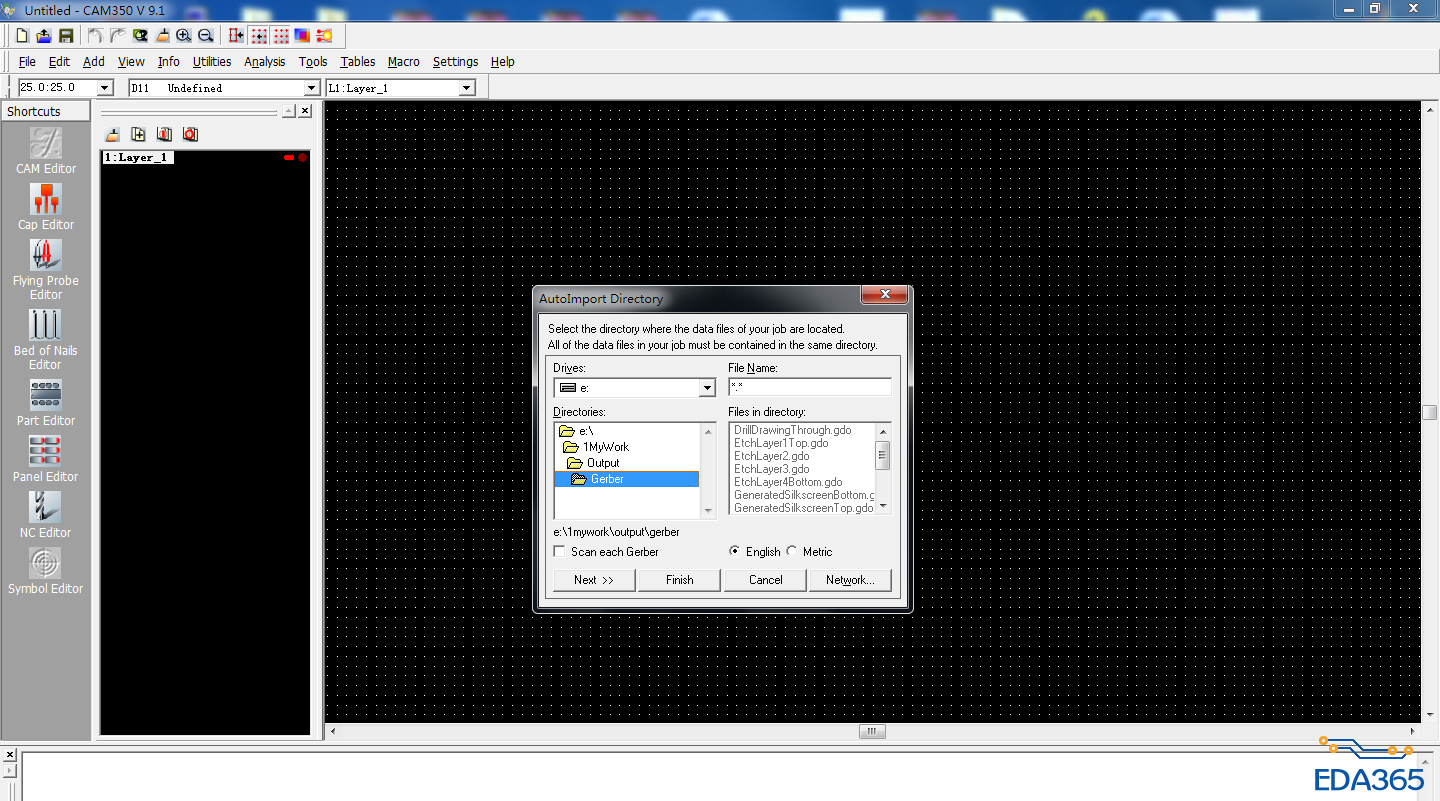Click the Files in directory scrollbar thumb
Image resolution: width=1440 pixels, height=801 pixels.
coord(882,456)
